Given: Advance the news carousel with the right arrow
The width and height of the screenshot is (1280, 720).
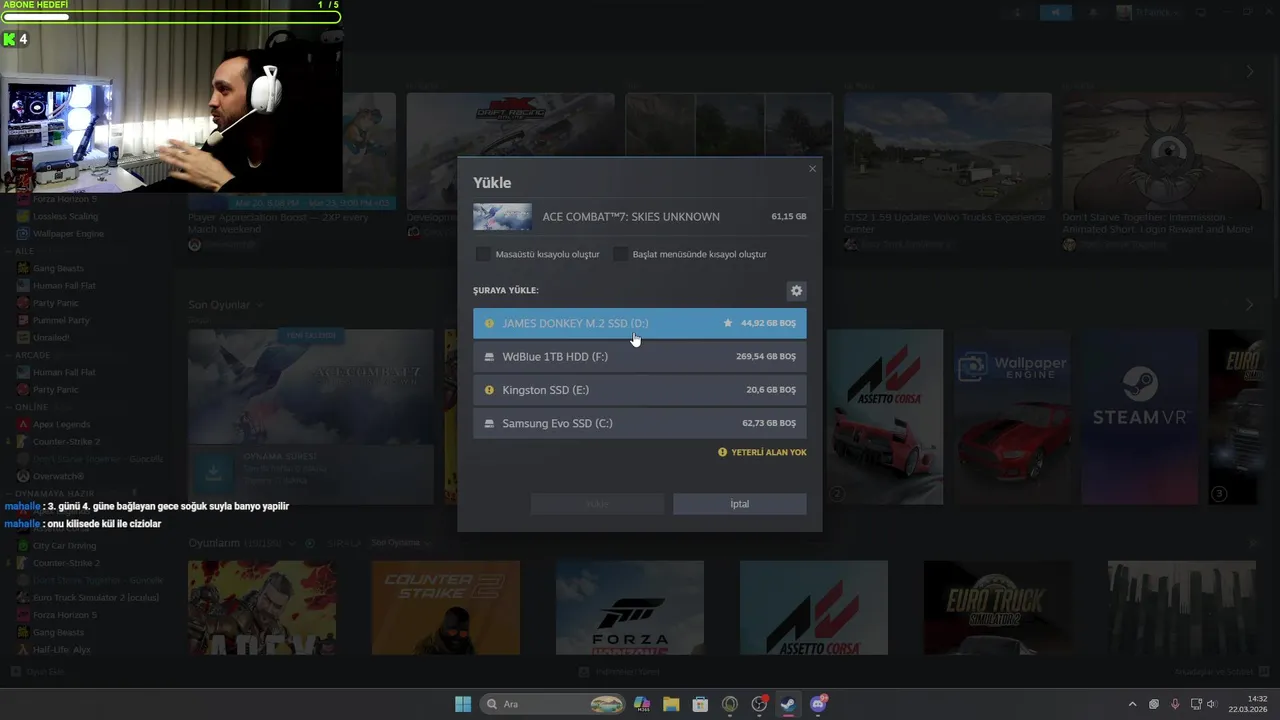Looking at the screenshot, I should 1249,72.
